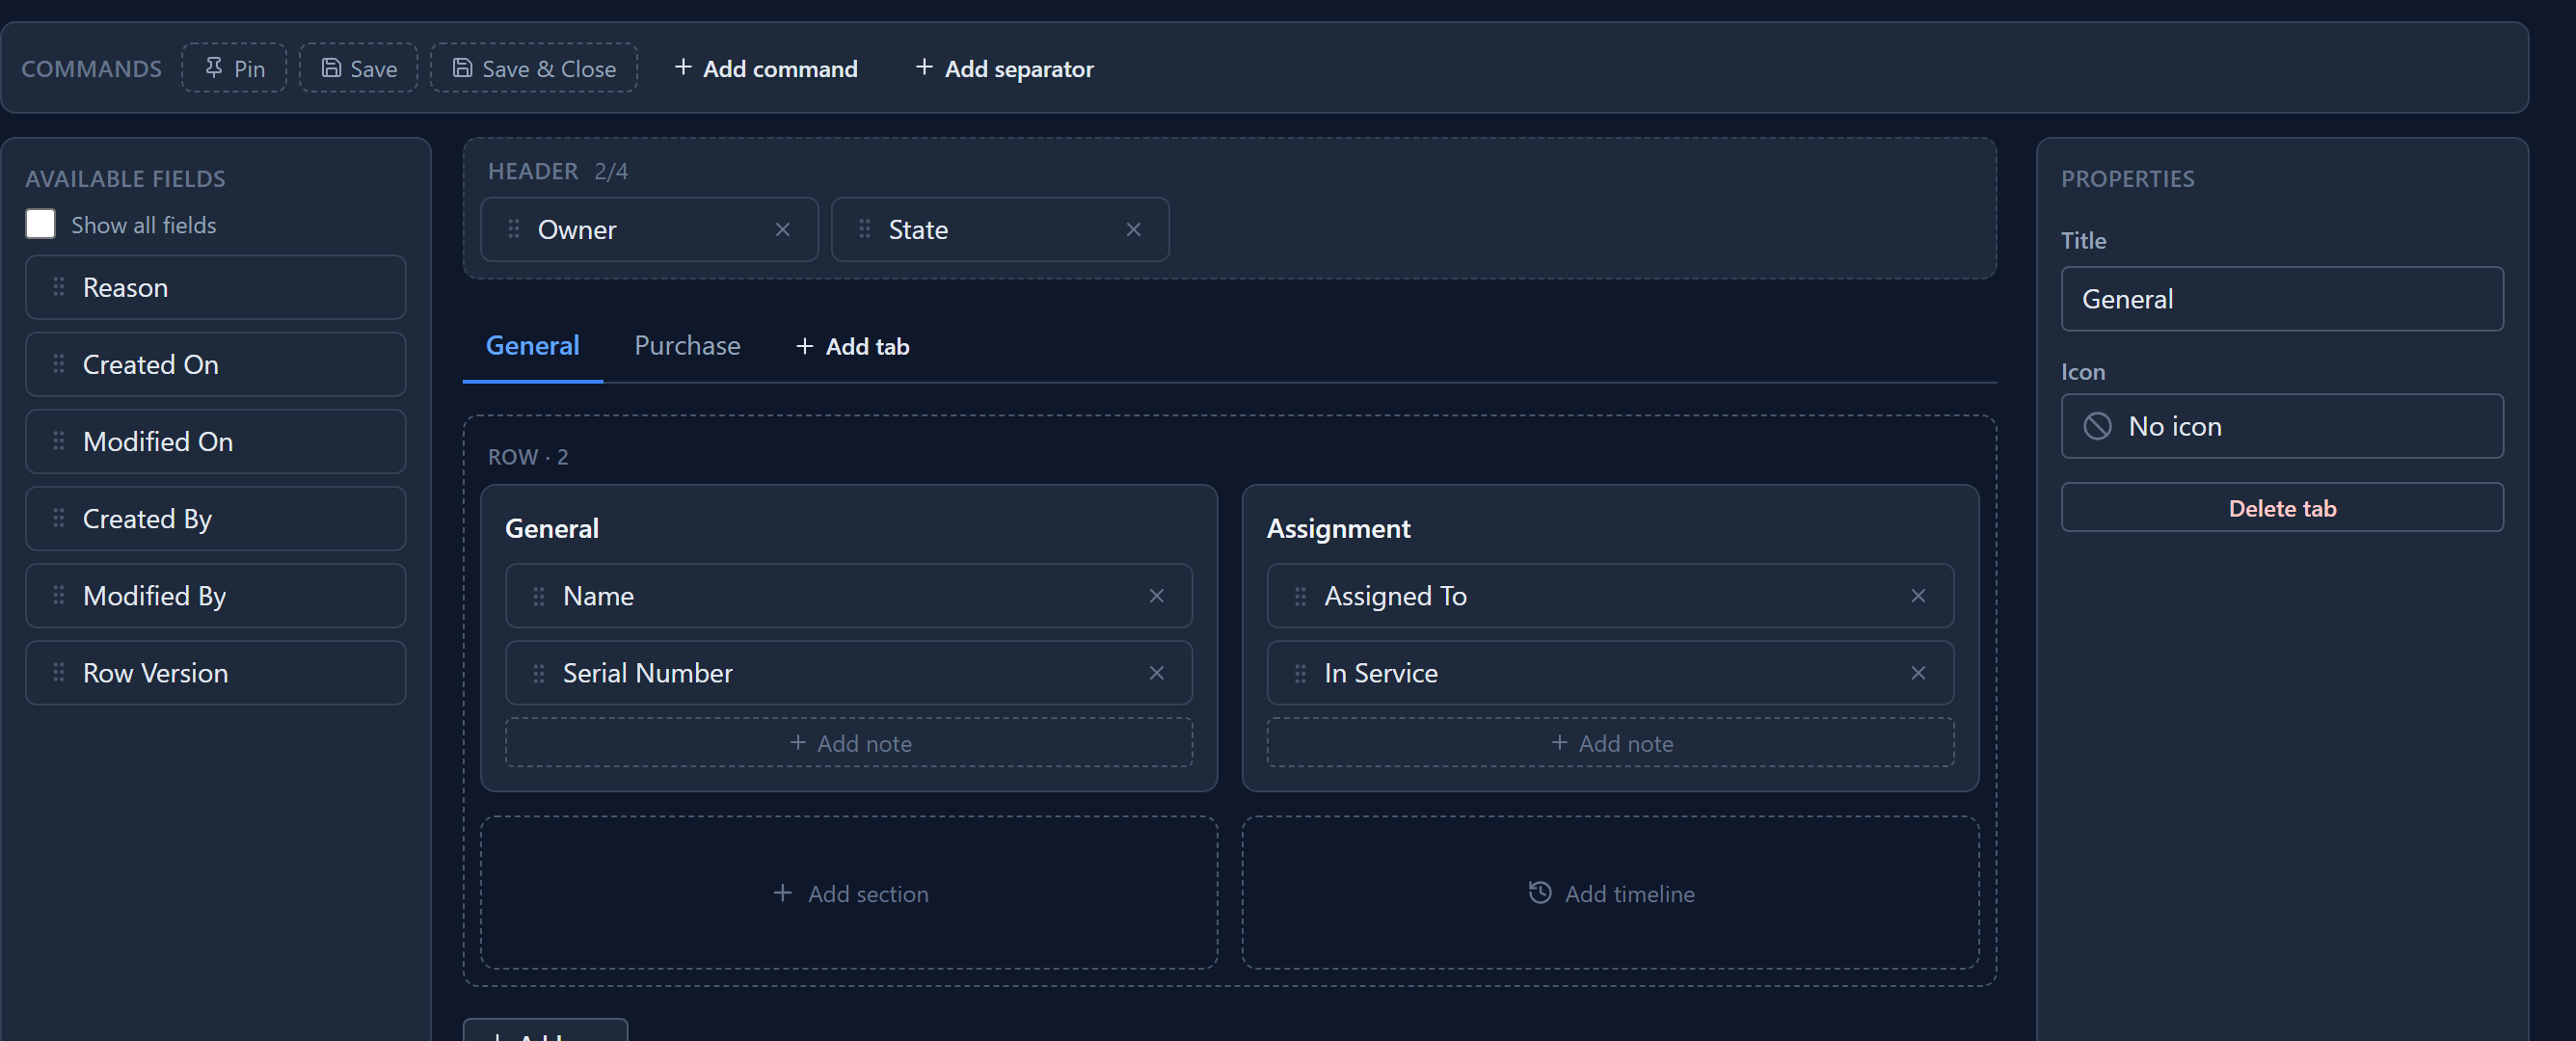Click the Save command button
This screenshot has height=1041, width=2576.
358,68
